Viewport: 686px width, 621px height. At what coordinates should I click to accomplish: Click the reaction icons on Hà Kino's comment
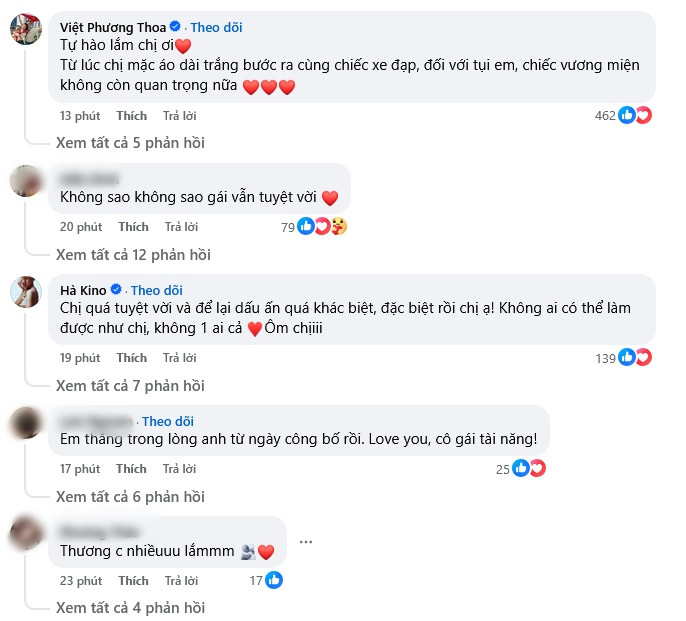pos(636,357)
